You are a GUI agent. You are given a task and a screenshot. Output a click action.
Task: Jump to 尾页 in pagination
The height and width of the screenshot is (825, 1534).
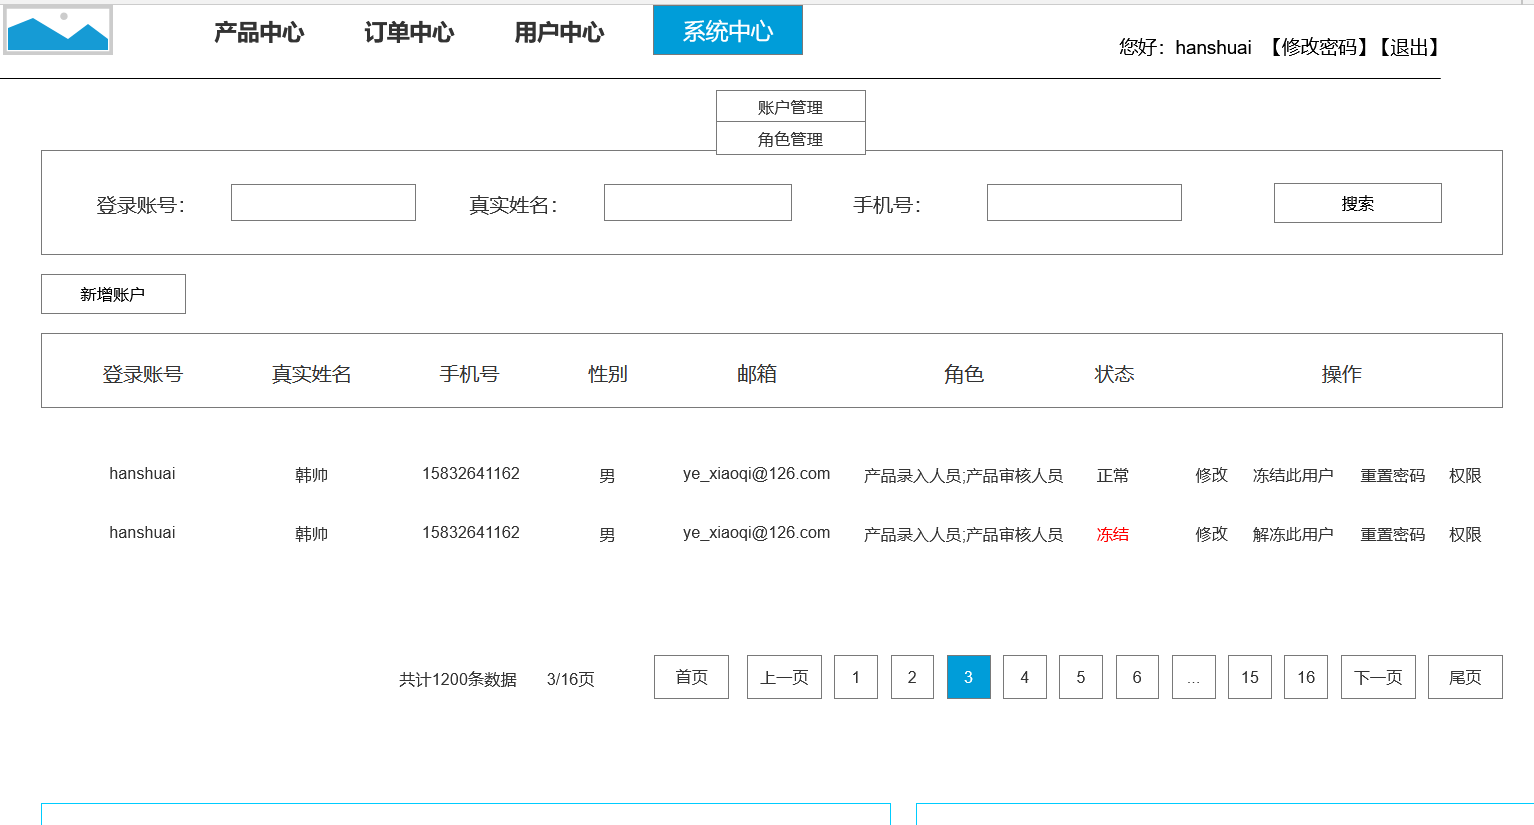tap(1465, 677)
